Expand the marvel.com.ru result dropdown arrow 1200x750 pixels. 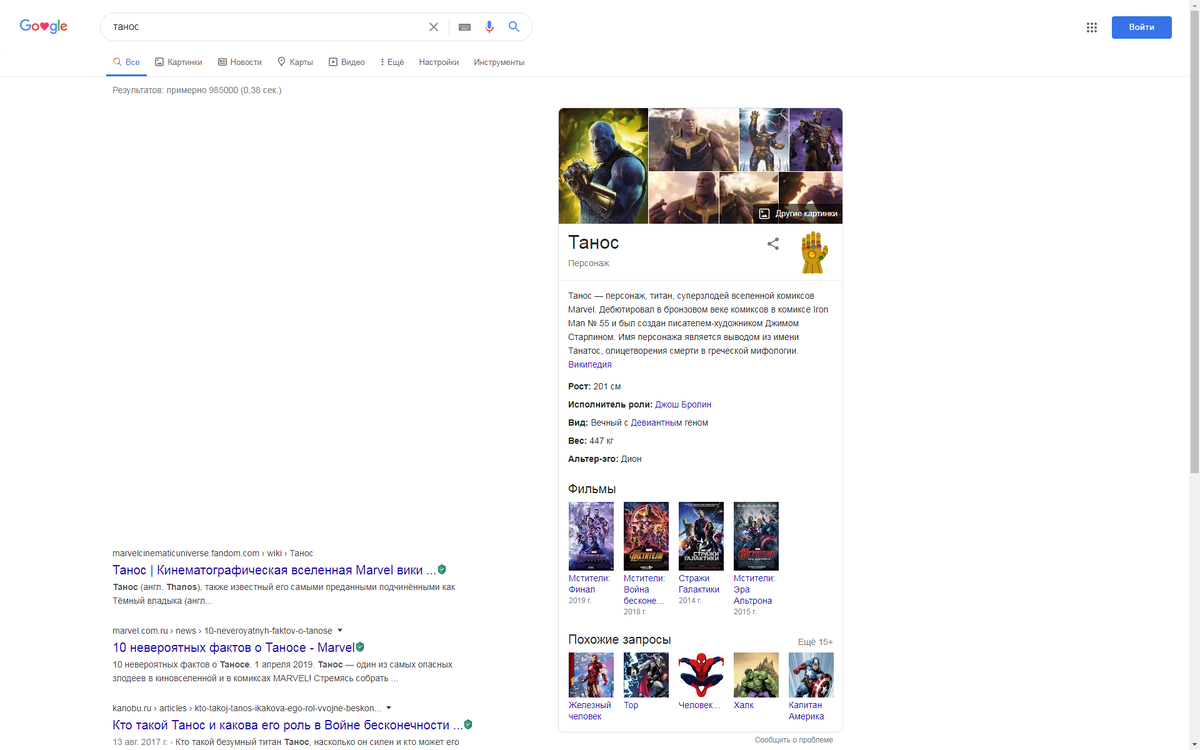point(340,630)
